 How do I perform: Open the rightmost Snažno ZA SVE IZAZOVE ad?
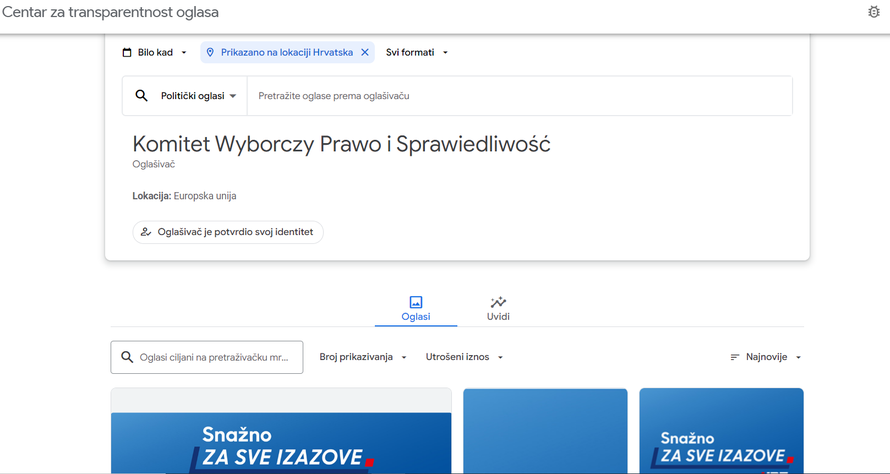pyautogui.click(x=721, y=431)
